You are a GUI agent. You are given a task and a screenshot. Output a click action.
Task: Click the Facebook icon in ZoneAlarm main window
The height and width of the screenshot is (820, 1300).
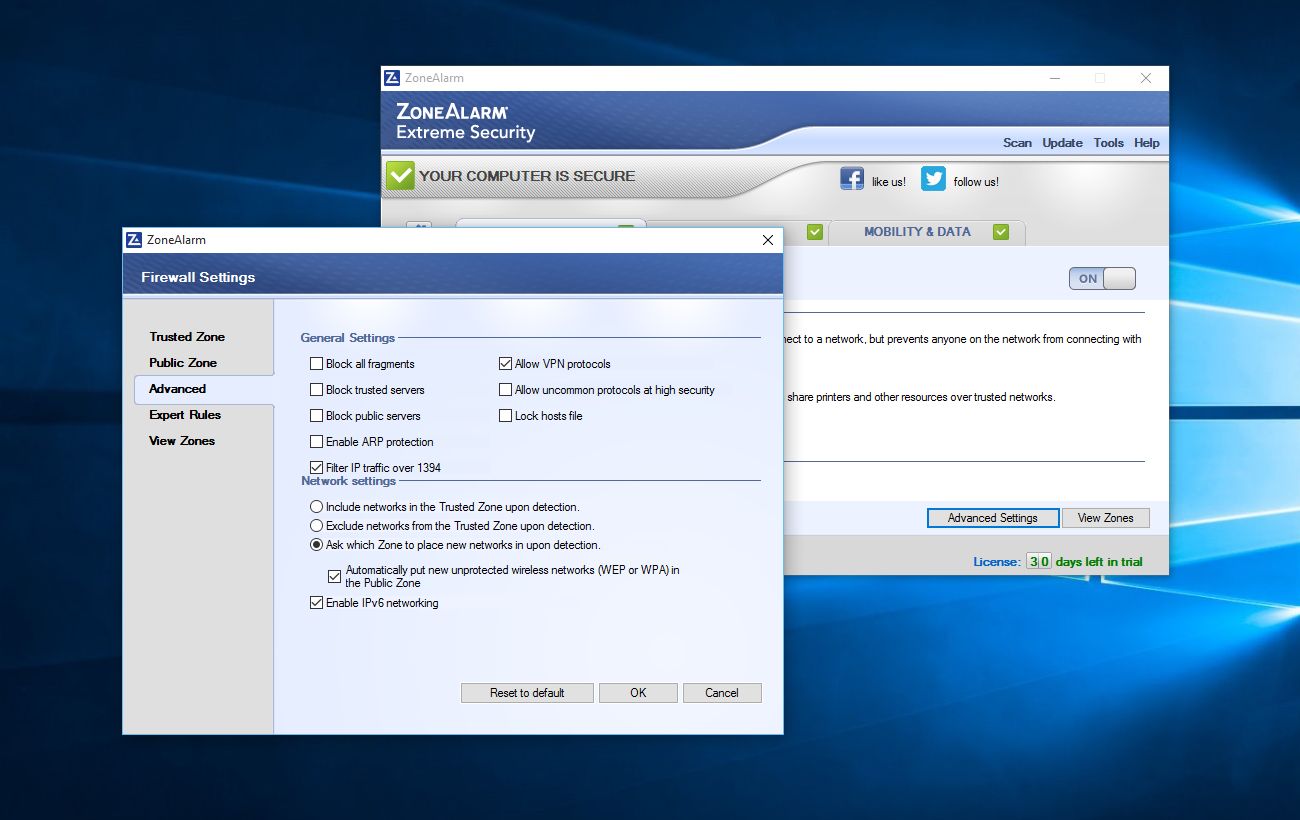852,179
